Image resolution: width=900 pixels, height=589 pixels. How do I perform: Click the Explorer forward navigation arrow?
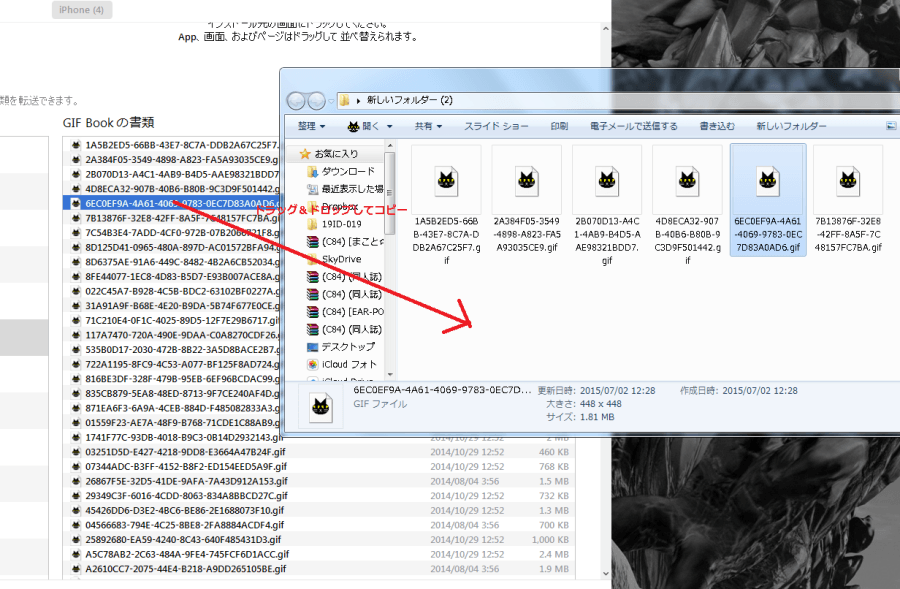[317, 100]
